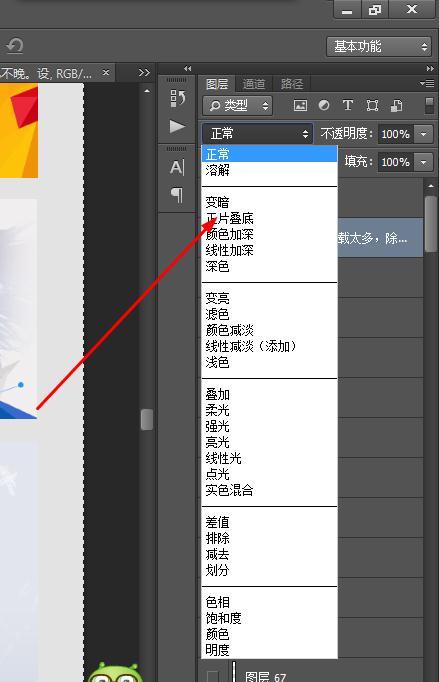The height and width of the screenshot is (682, 439).
Task: Open the Paragraph panel icon
Action: tap(177, 195)
